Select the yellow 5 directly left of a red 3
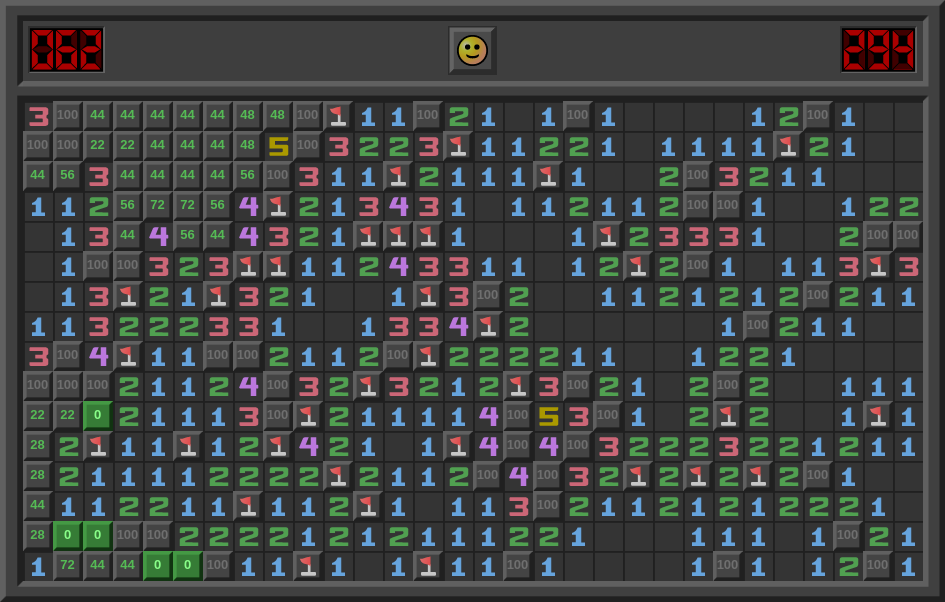Viewport: 945px width, 602px height. [548, 416]
